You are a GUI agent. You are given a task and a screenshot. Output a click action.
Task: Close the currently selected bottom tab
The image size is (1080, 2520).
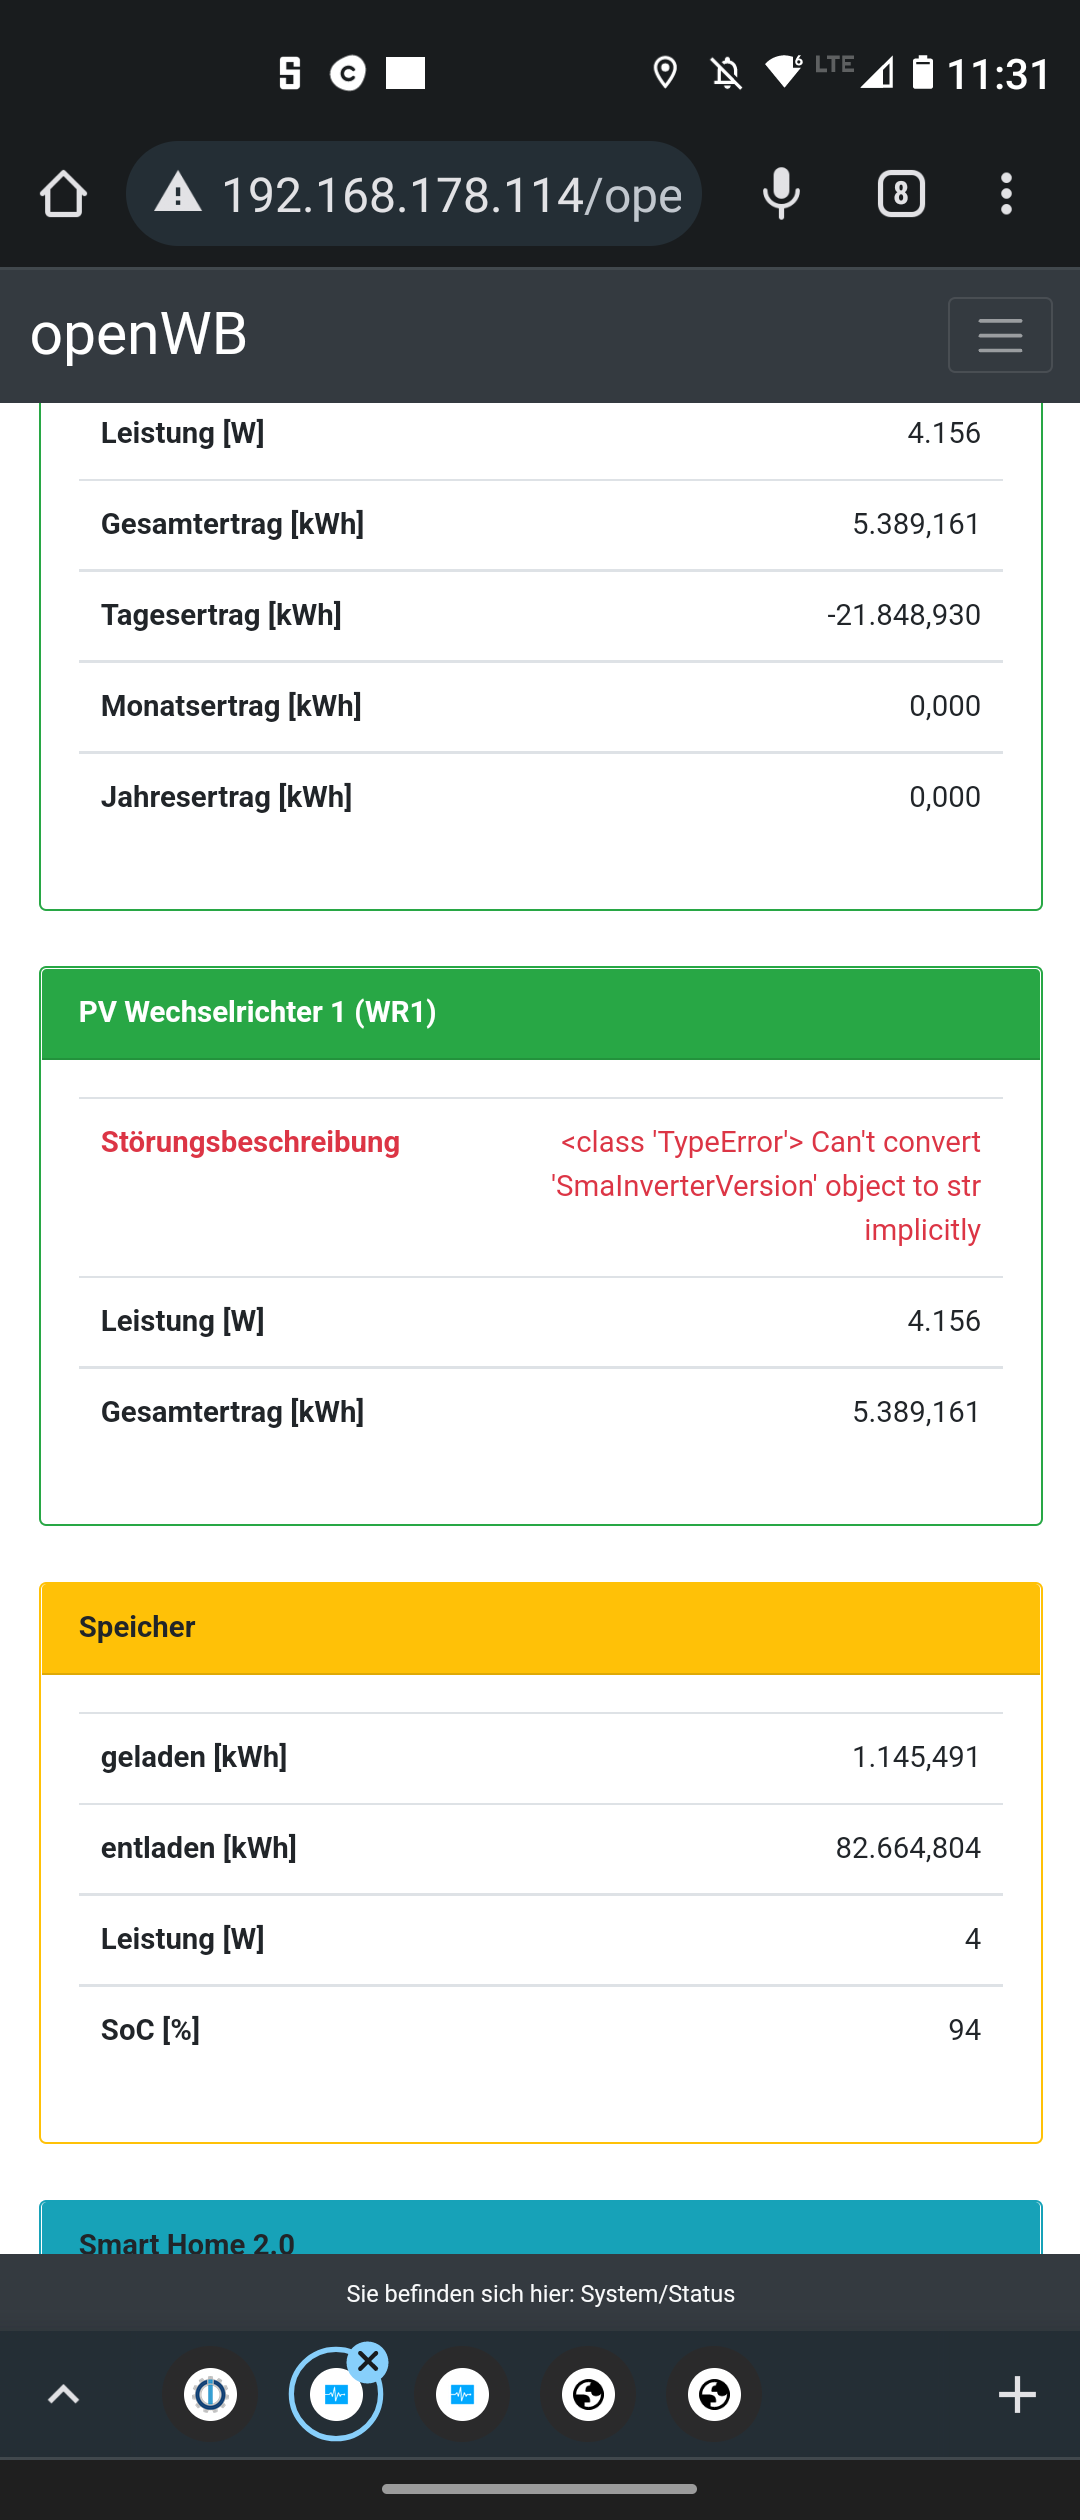click(x=368, y=2362)
